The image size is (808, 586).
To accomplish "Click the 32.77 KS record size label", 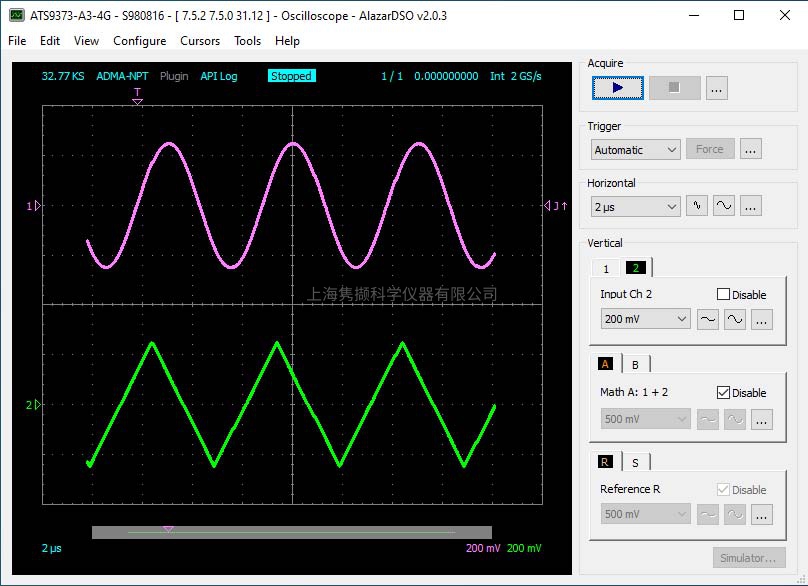I will pyautogui.click(x=63, y=76).
